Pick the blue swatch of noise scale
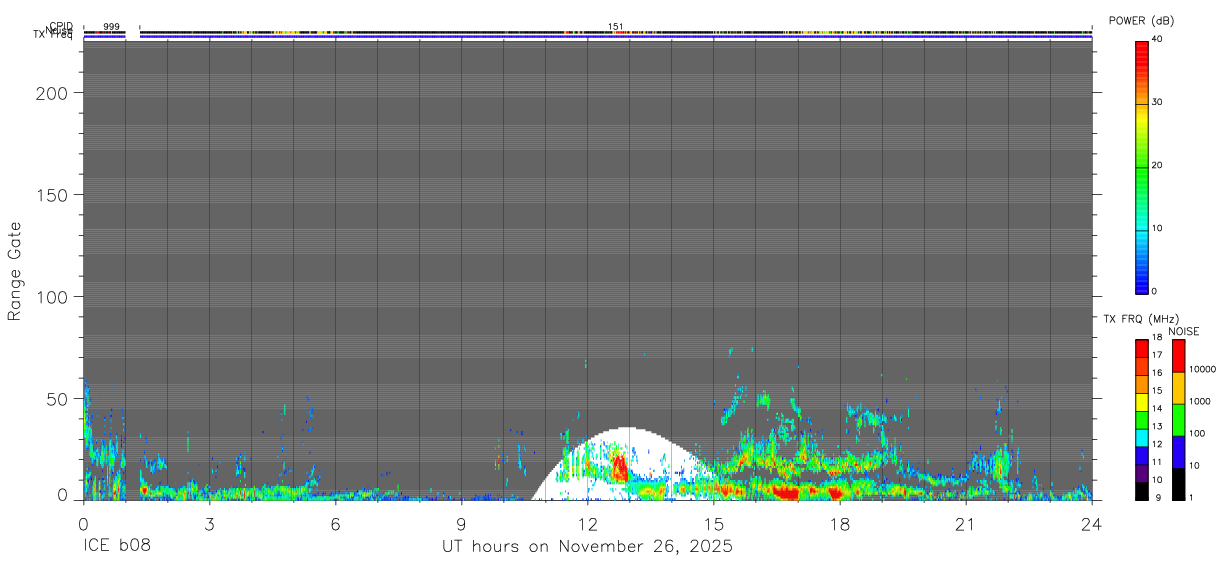1228x567 pixels. point(1179,452)
